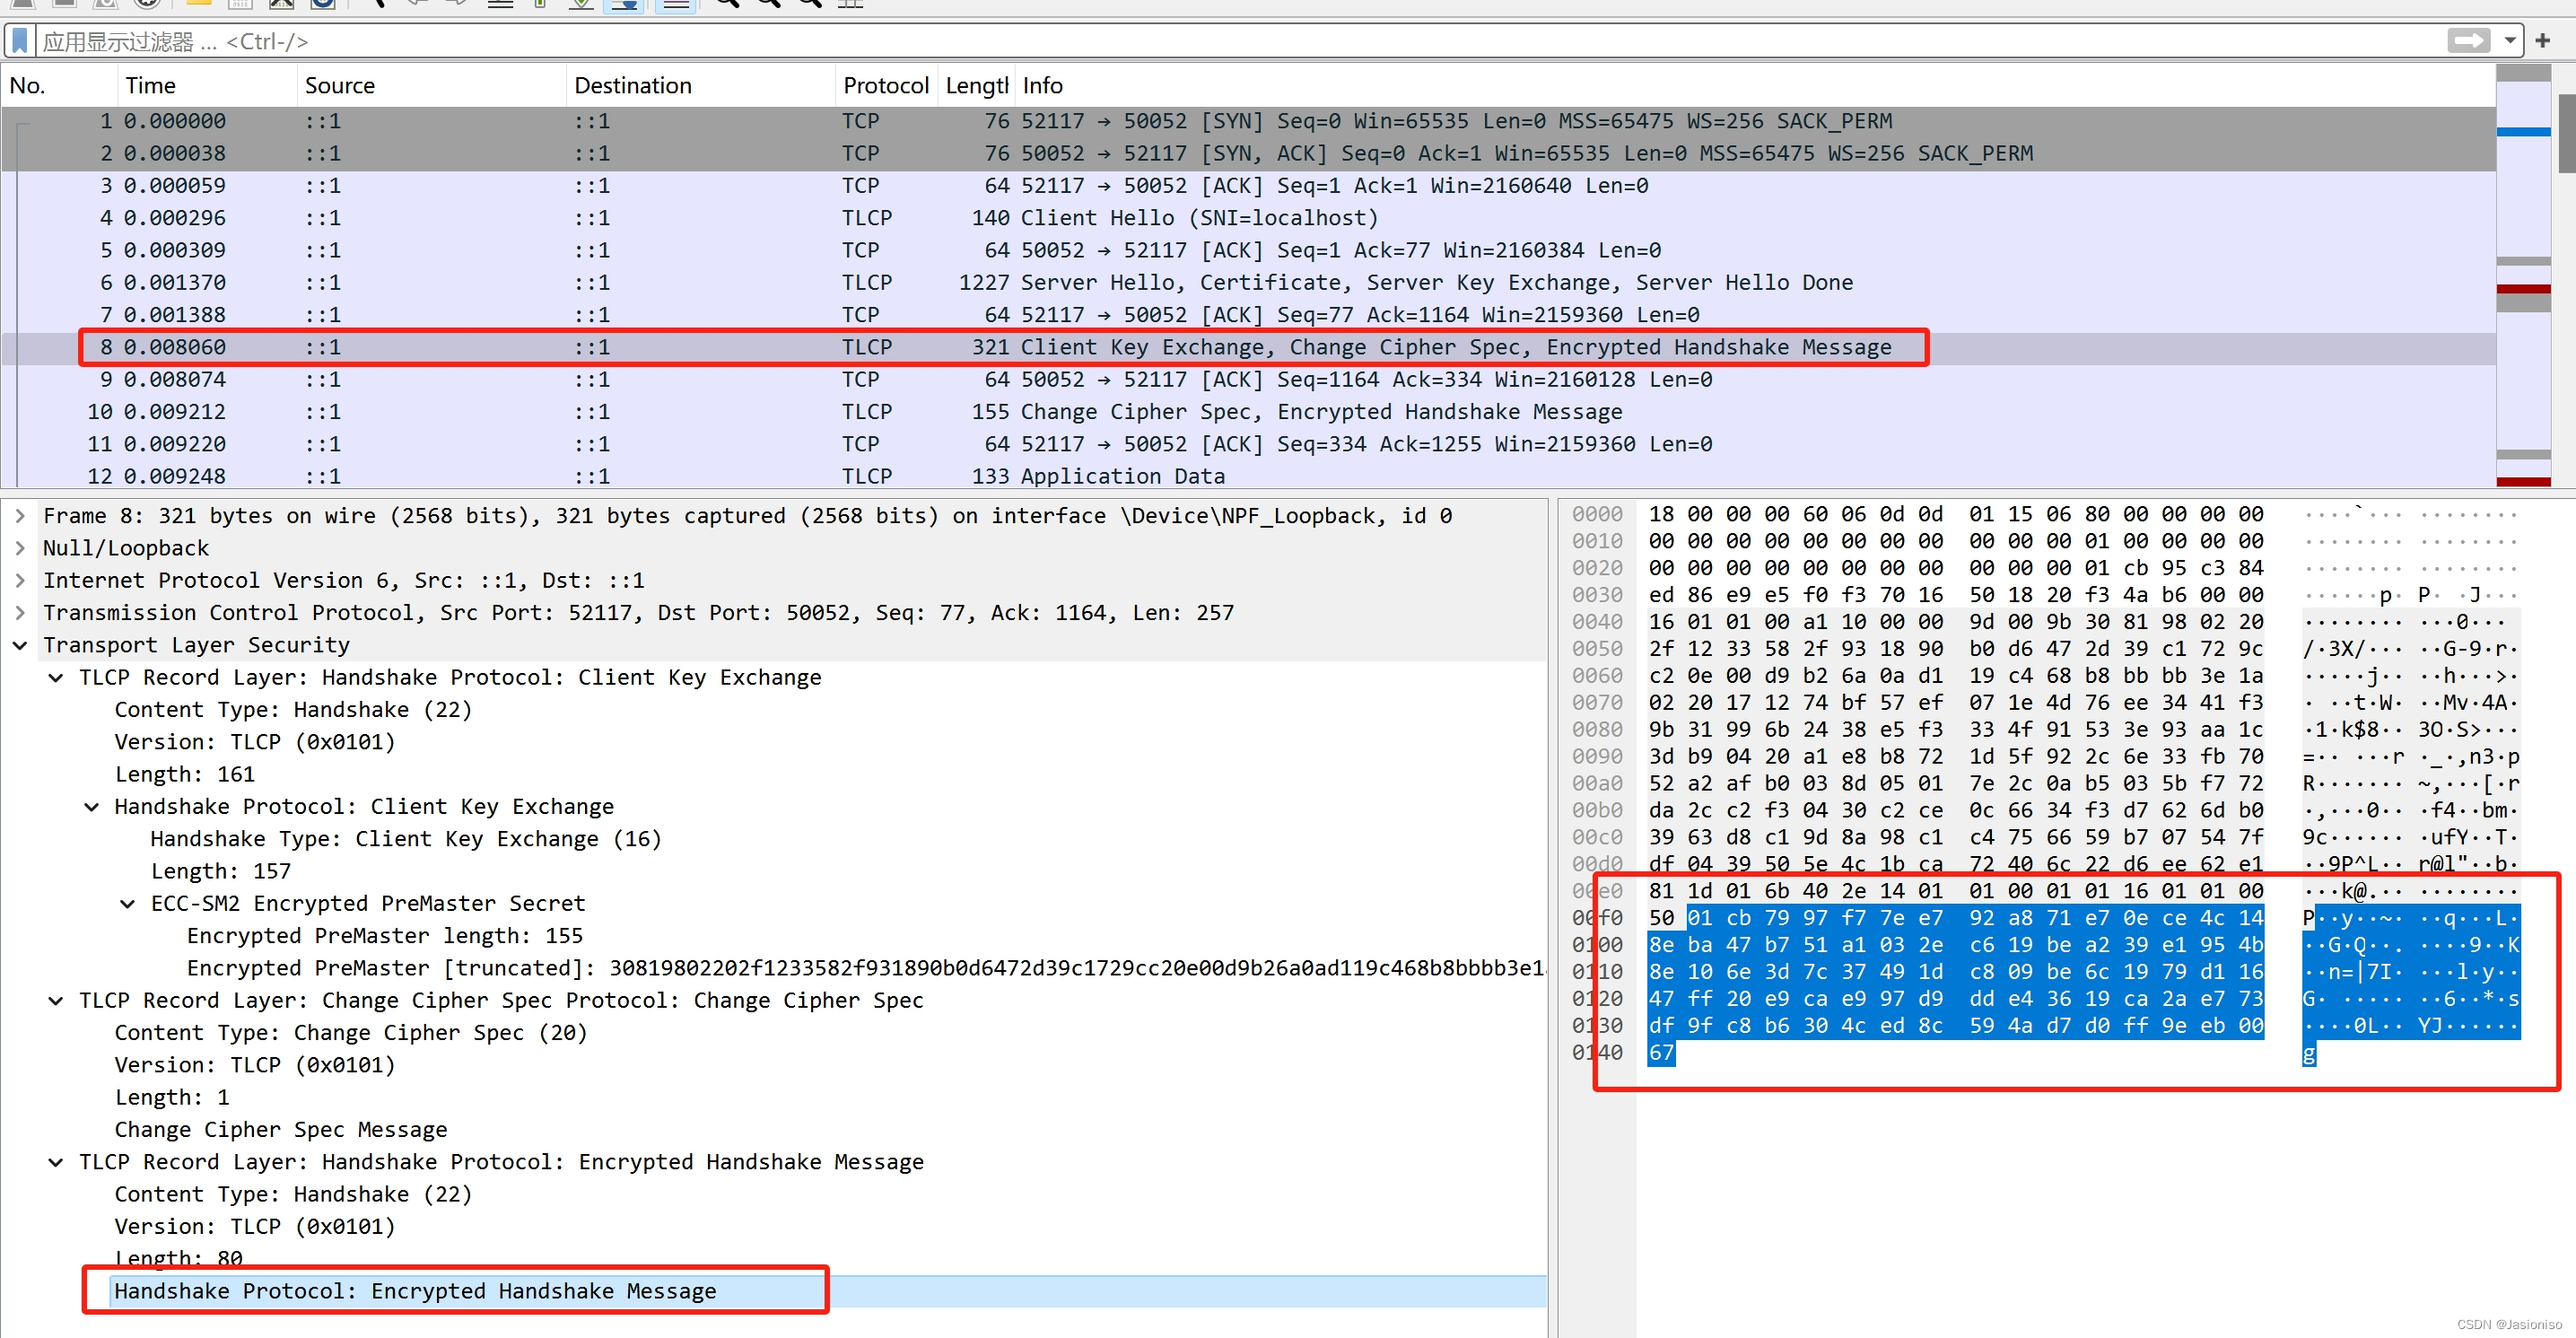Collapse the Change Cipher Spec record layer
This screenshot has height=1338, width=2576.
pos(56,1001)
